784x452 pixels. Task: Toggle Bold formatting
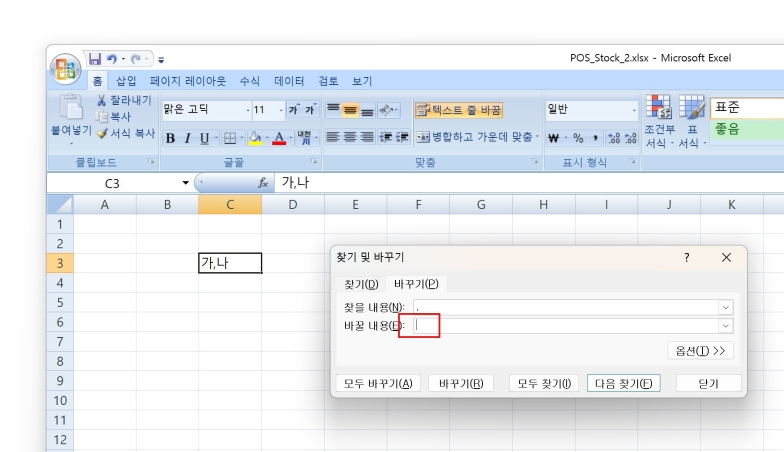[x=170, y=138]
